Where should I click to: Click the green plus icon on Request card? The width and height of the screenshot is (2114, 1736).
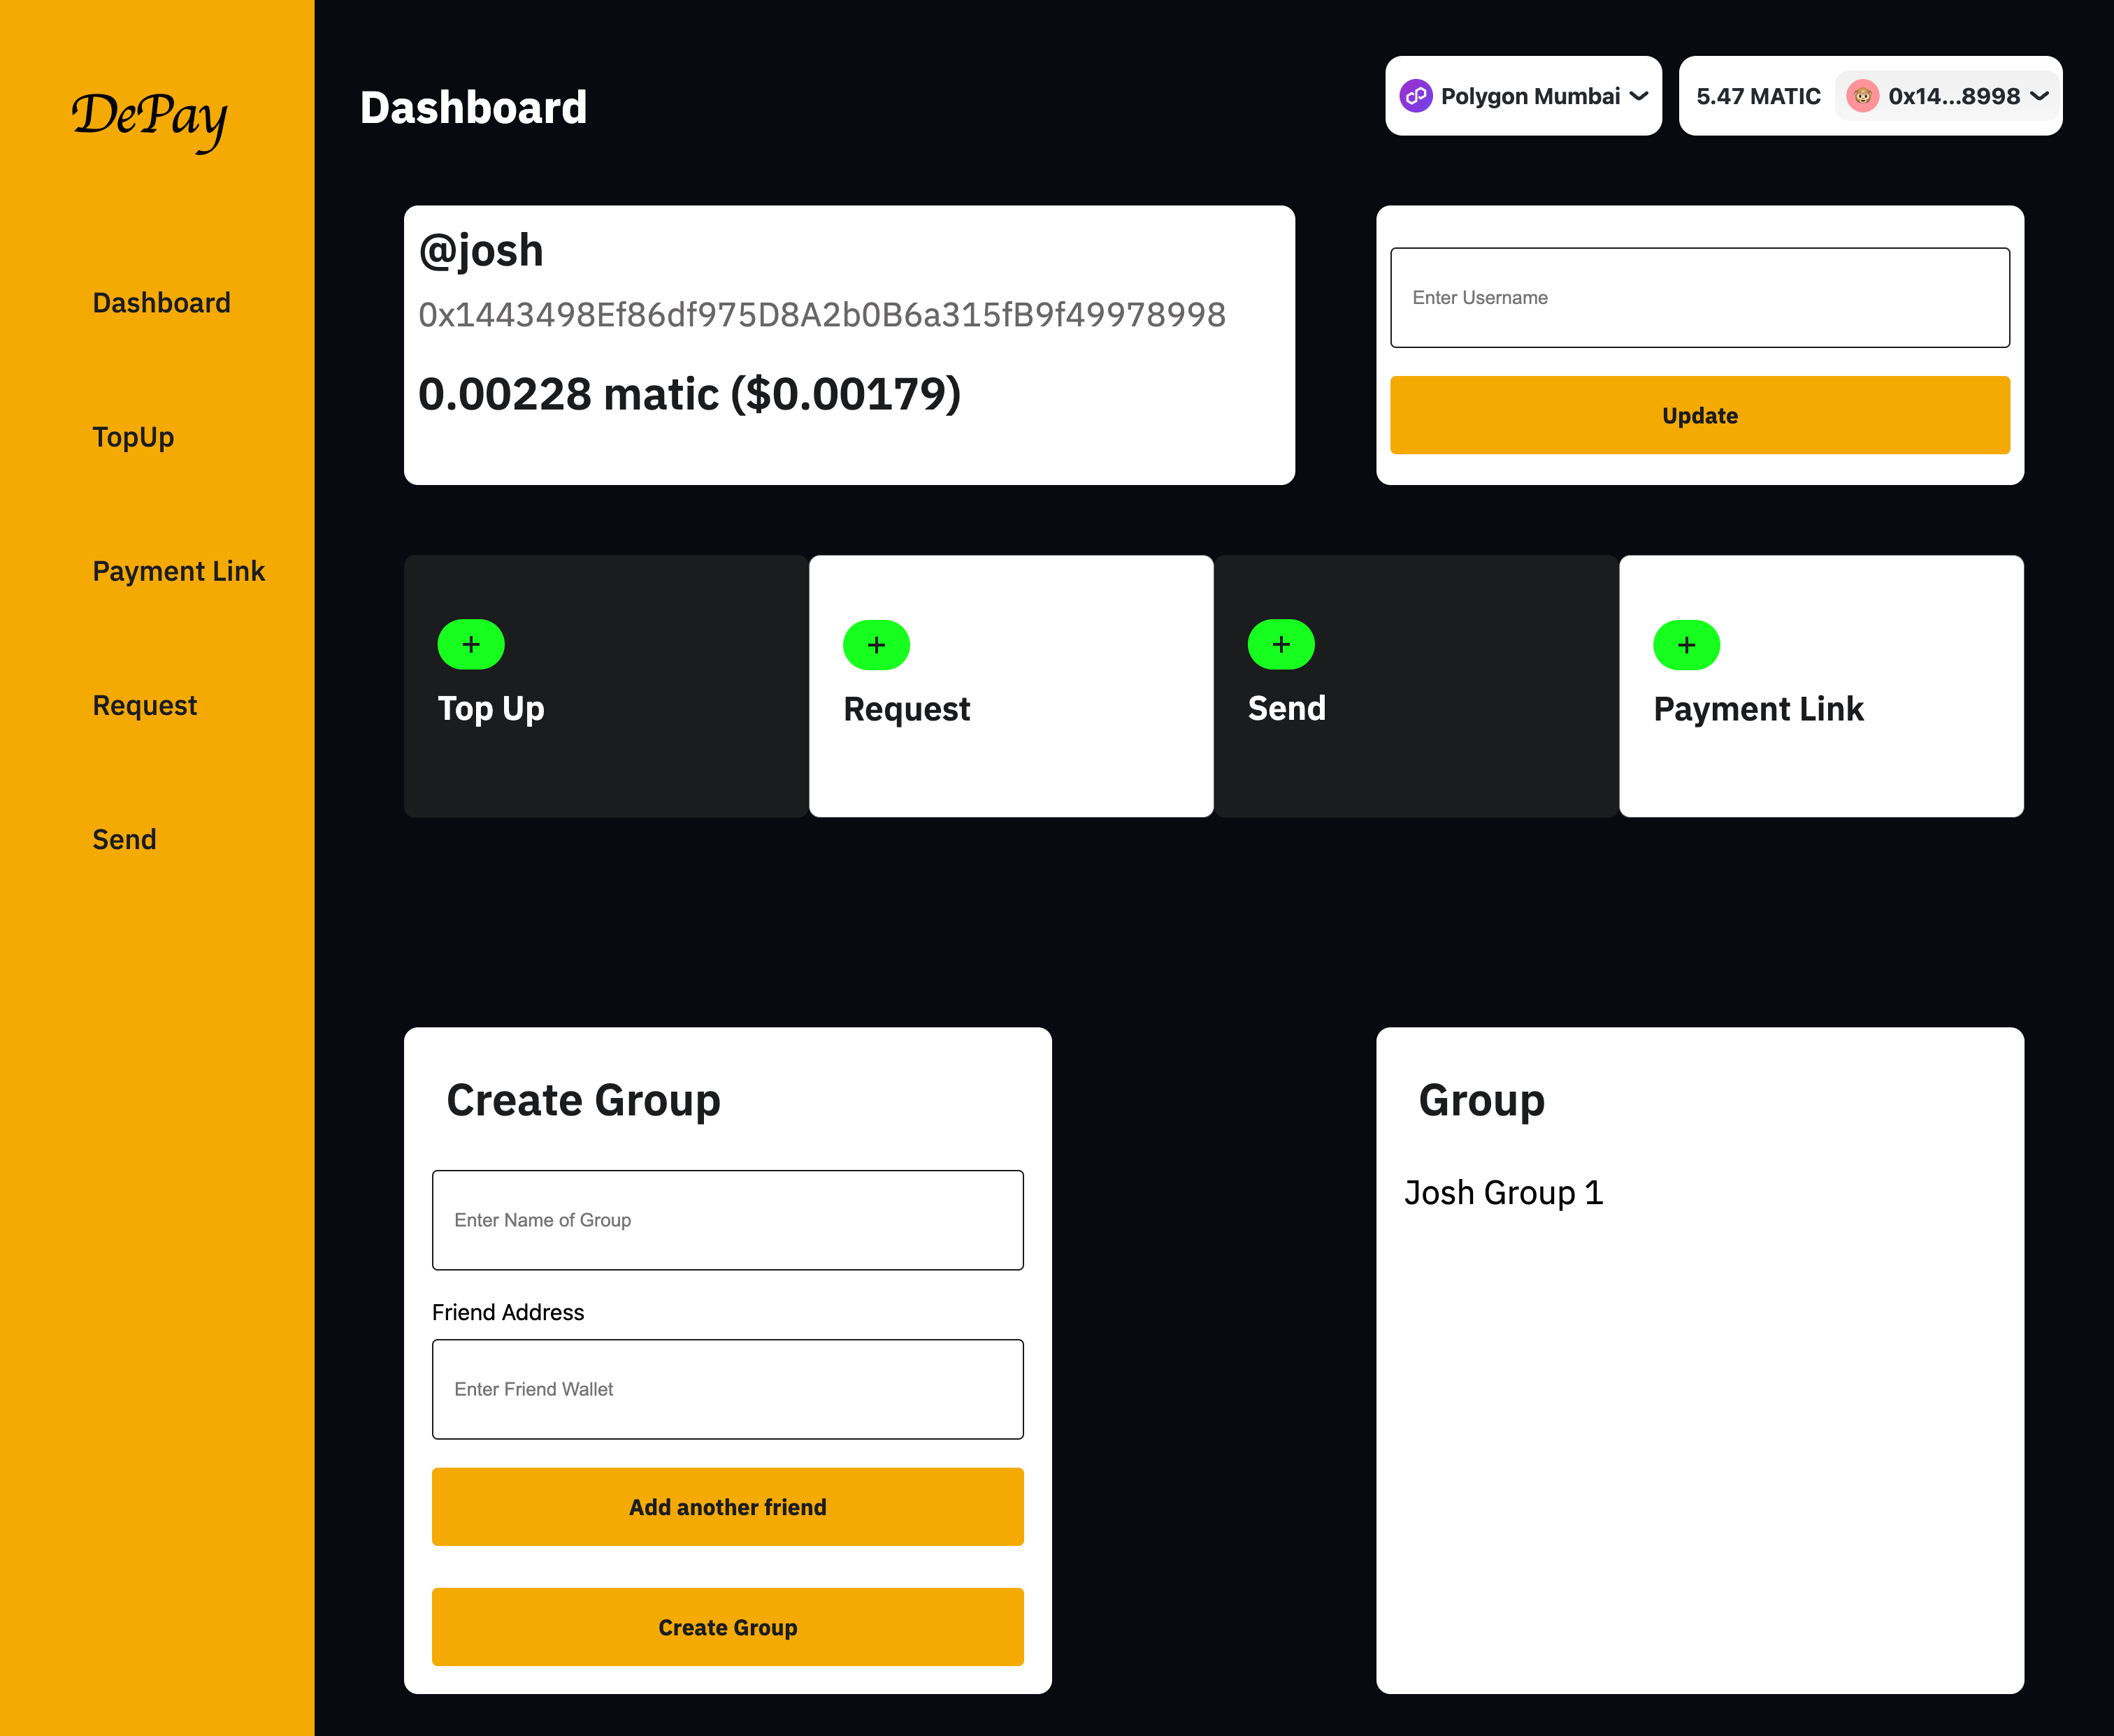tap(876, 645)
